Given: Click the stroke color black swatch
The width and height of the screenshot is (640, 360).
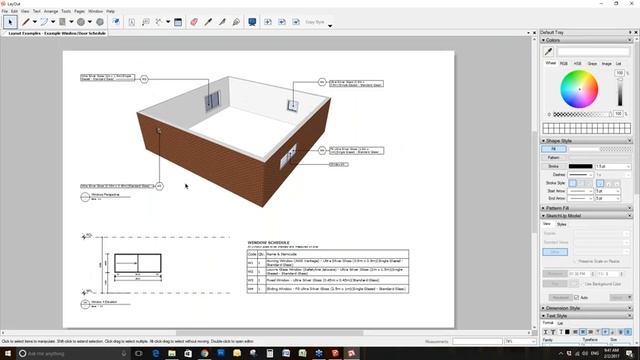Looking at the screenshot, I should [580, 166].
